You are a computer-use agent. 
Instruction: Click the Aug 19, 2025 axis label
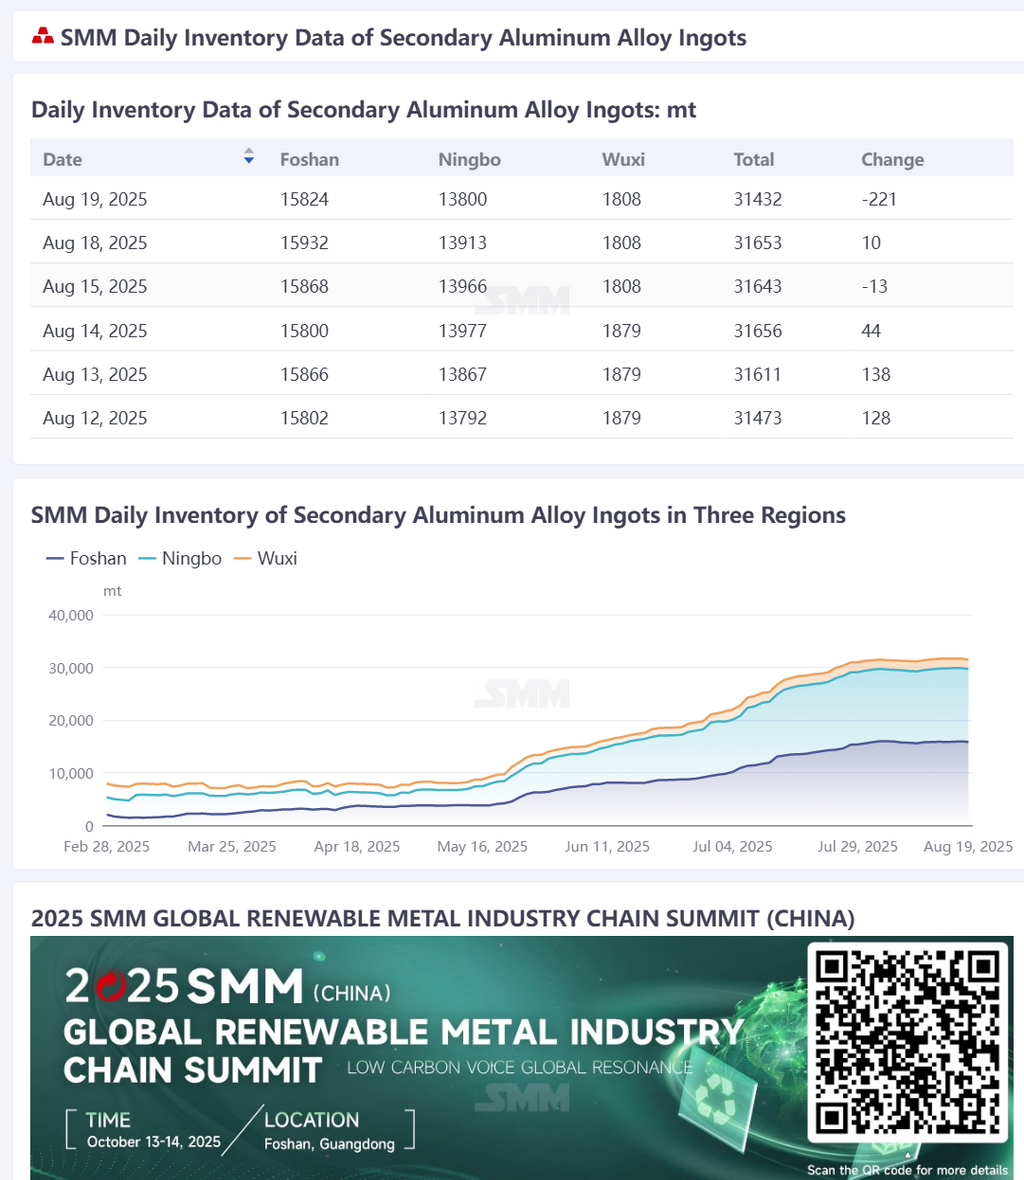pyautogui.click(x=968, y=847)
